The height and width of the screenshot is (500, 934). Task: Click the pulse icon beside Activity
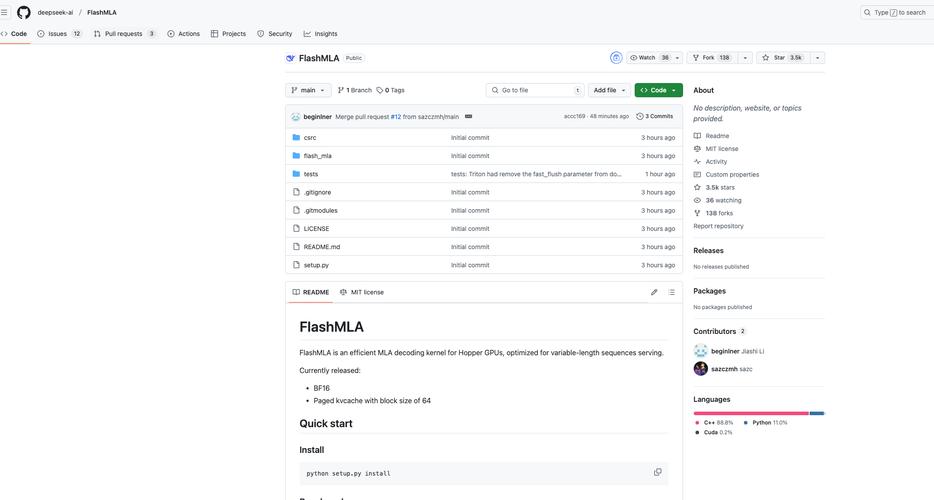click(697, 162)
